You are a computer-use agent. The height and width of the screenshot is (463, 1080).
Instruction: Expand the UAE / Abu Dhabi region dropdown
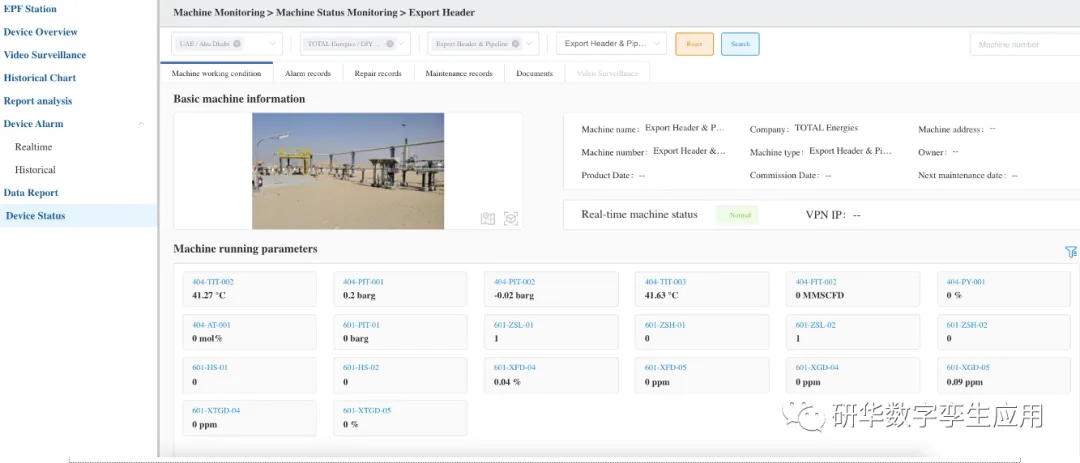(273, 44)
